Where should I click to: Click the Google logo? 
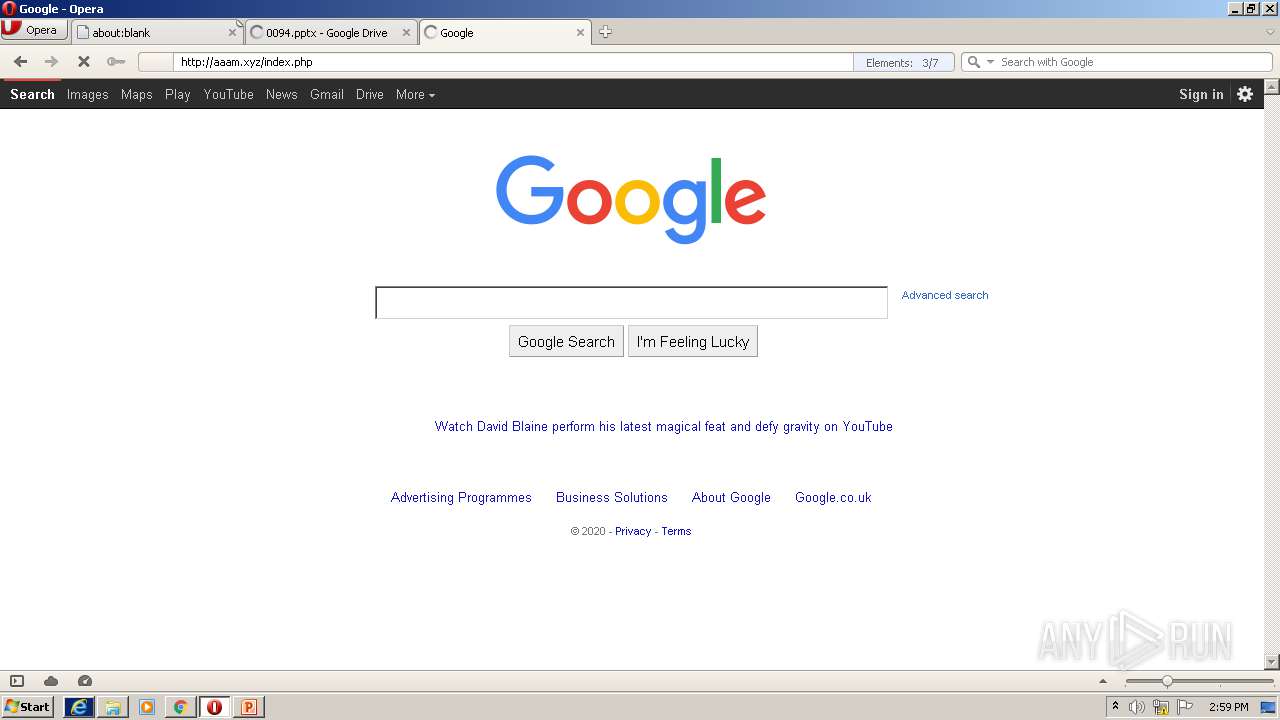pos(631,199)
